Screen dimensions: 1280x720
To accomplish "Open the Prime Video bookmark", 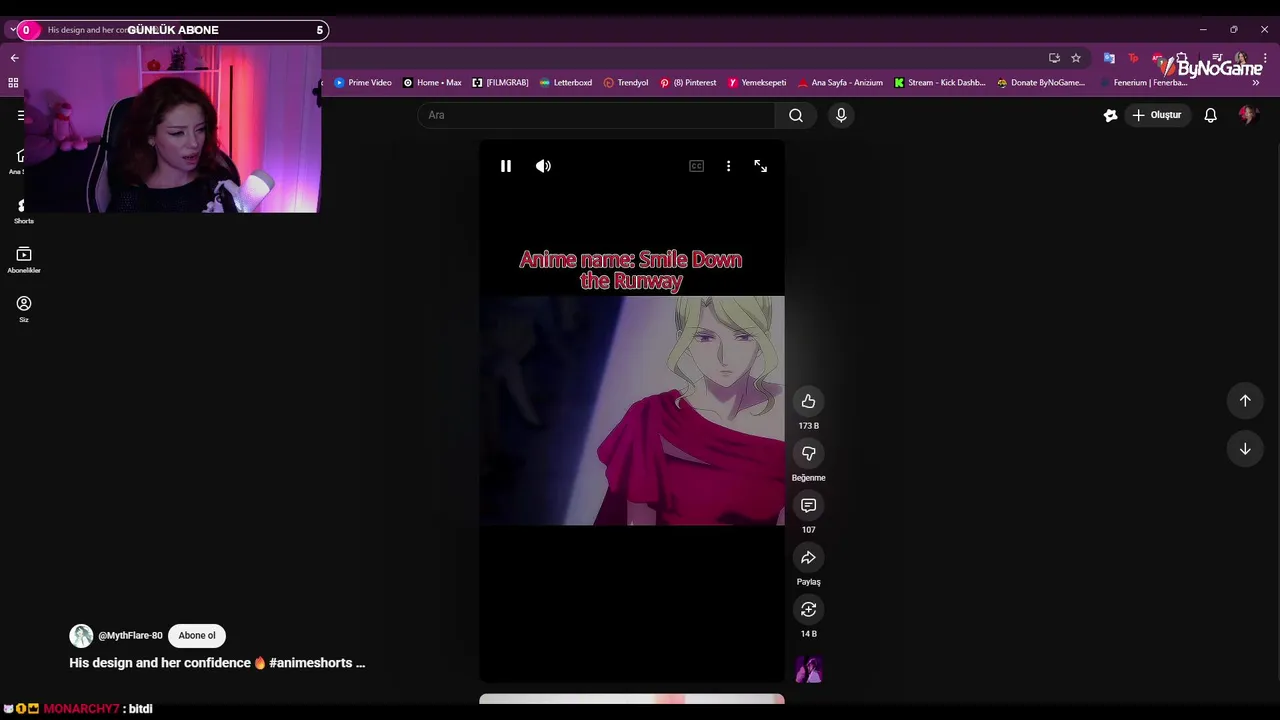I will click(x=363, y=83).
